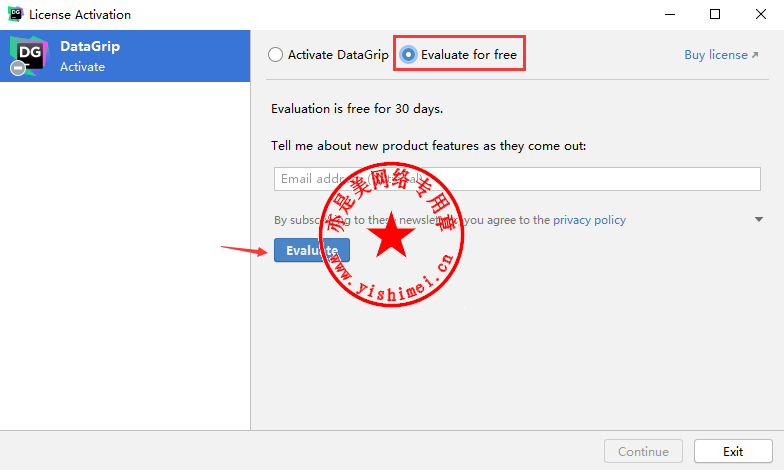Select the DataGrip product in sidebar
This screenshot has width=784, height=470.
point(125,56)
